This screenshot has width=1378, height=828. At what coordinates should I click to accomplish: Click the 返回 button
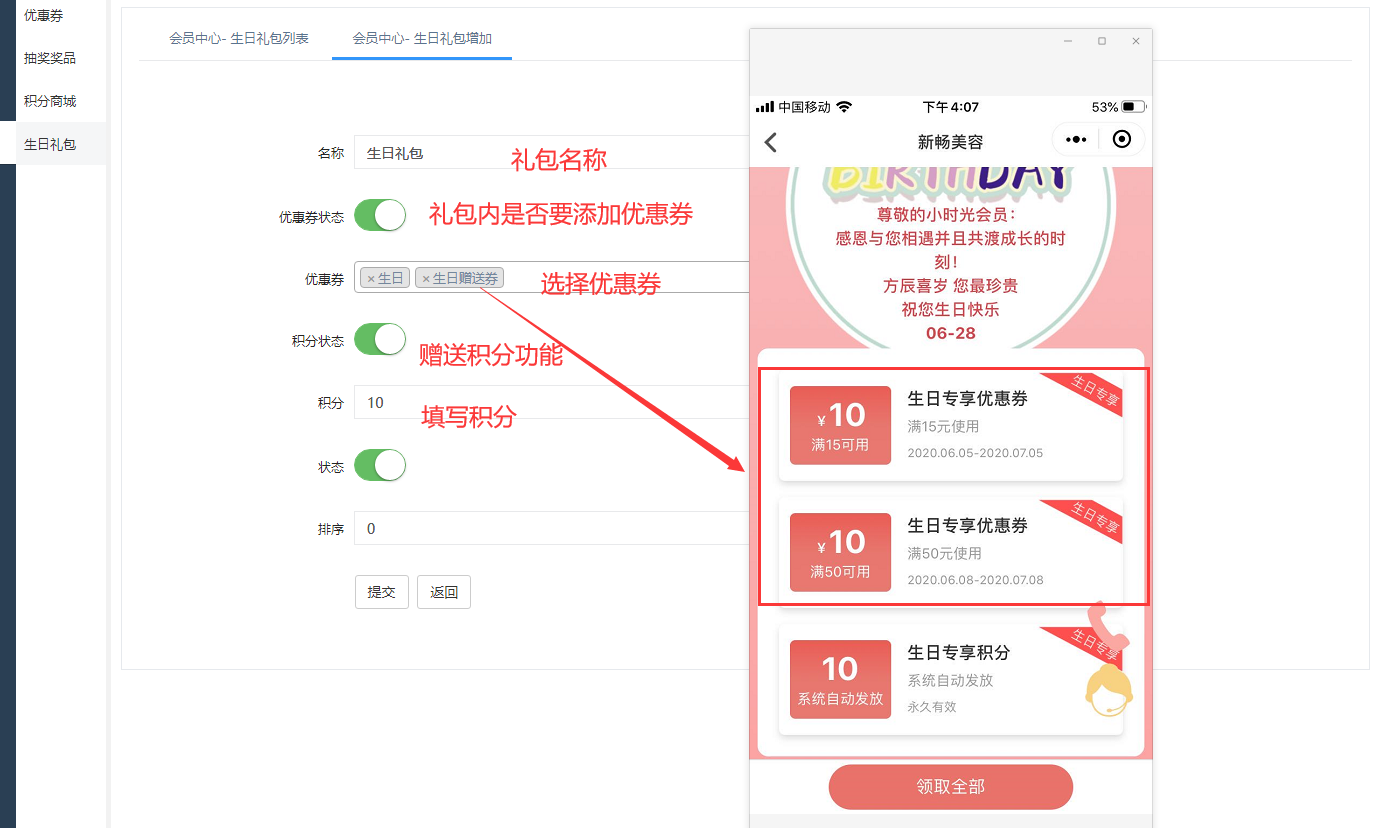(444, 592)
